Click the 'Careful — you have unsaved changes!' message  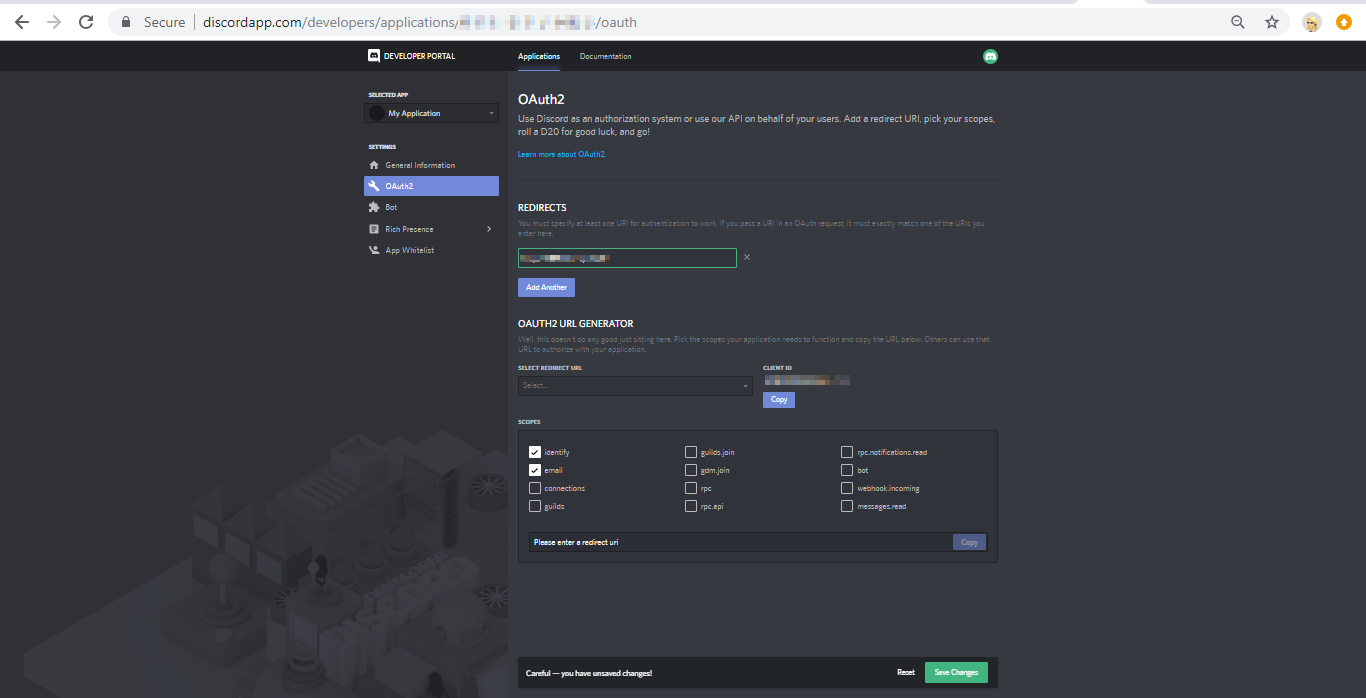589,673
